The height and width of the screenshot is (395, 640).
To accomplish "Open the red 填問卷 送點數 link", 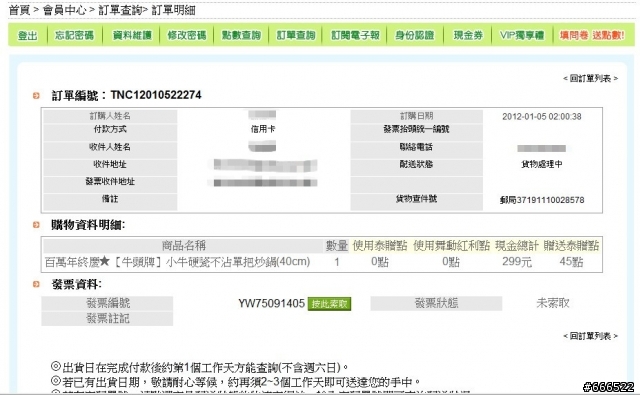I will coord(592,36).
